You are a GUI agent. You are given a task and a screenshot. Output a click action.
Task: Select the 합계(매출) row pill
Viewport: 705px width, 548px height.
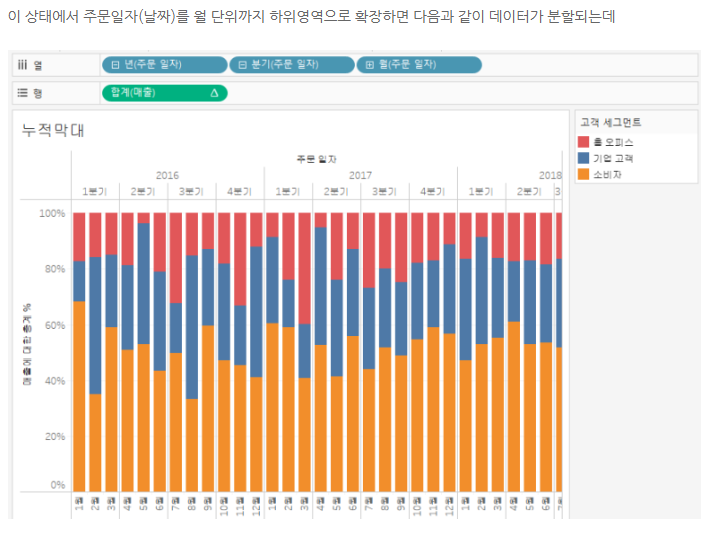click(165, 93)
